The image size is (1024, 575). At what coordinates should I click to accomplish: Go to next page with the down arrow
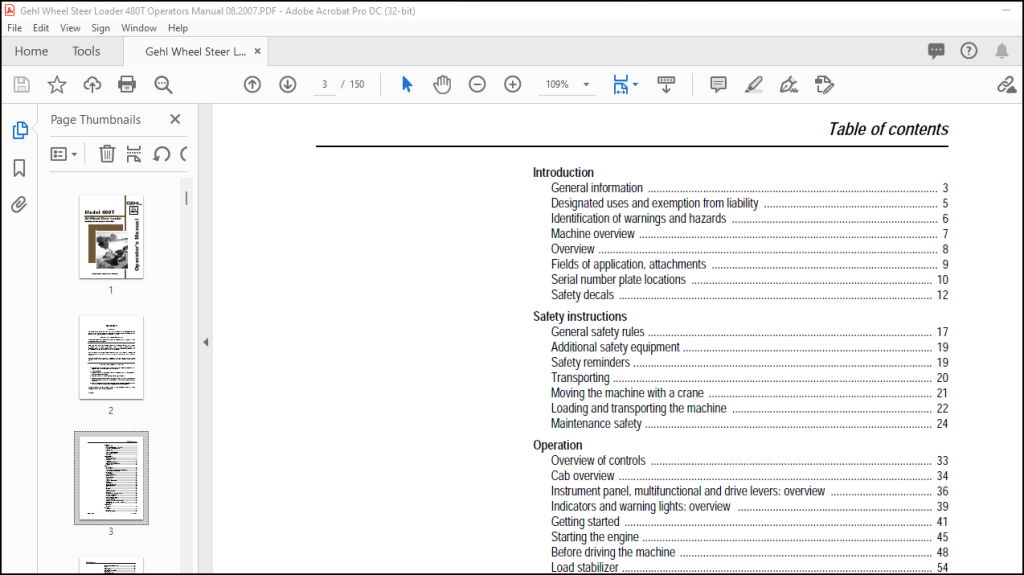pos(288,84)
